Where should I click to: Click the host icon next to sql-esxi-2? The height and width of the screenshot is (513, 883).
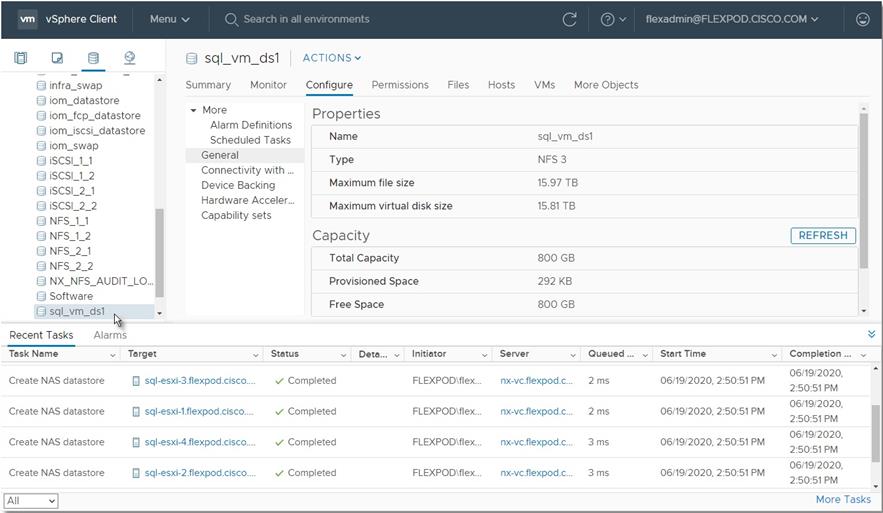coord(136,474)
